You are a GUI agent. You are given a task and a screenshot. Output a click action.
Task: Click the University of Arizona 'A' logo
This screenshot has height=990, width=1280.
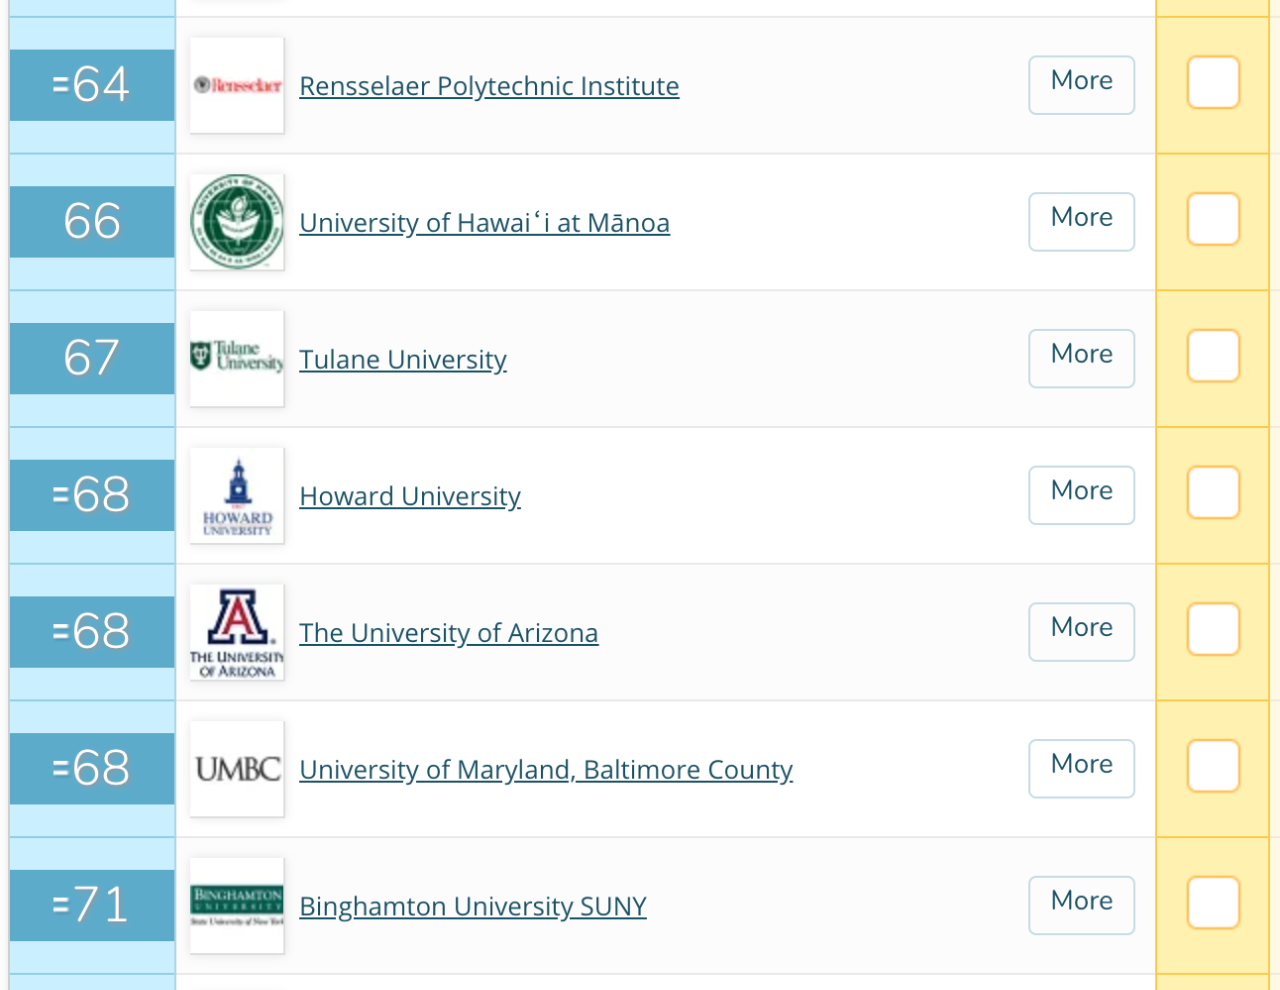pyautogui.click(x=237, y=632)
